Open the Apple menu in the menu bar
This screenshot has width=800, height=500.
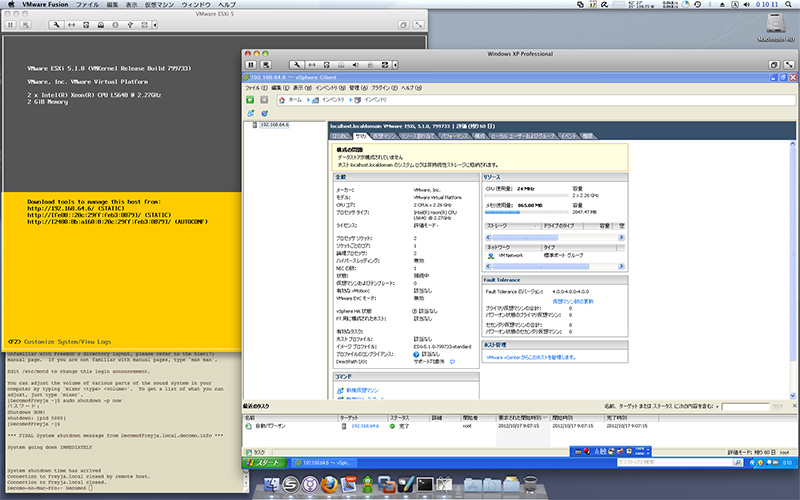point(12,5)
